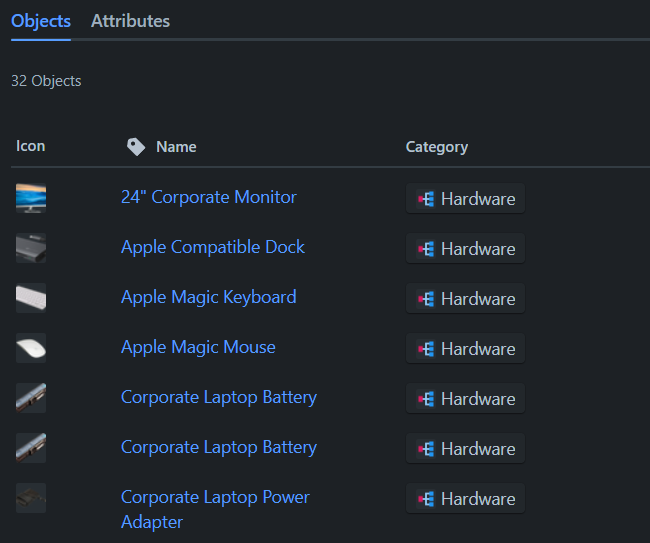This screenshot has width=650, height=543.
Task: Open the 24" Corporate Monitor link
Action: click(x=209, y=197)
